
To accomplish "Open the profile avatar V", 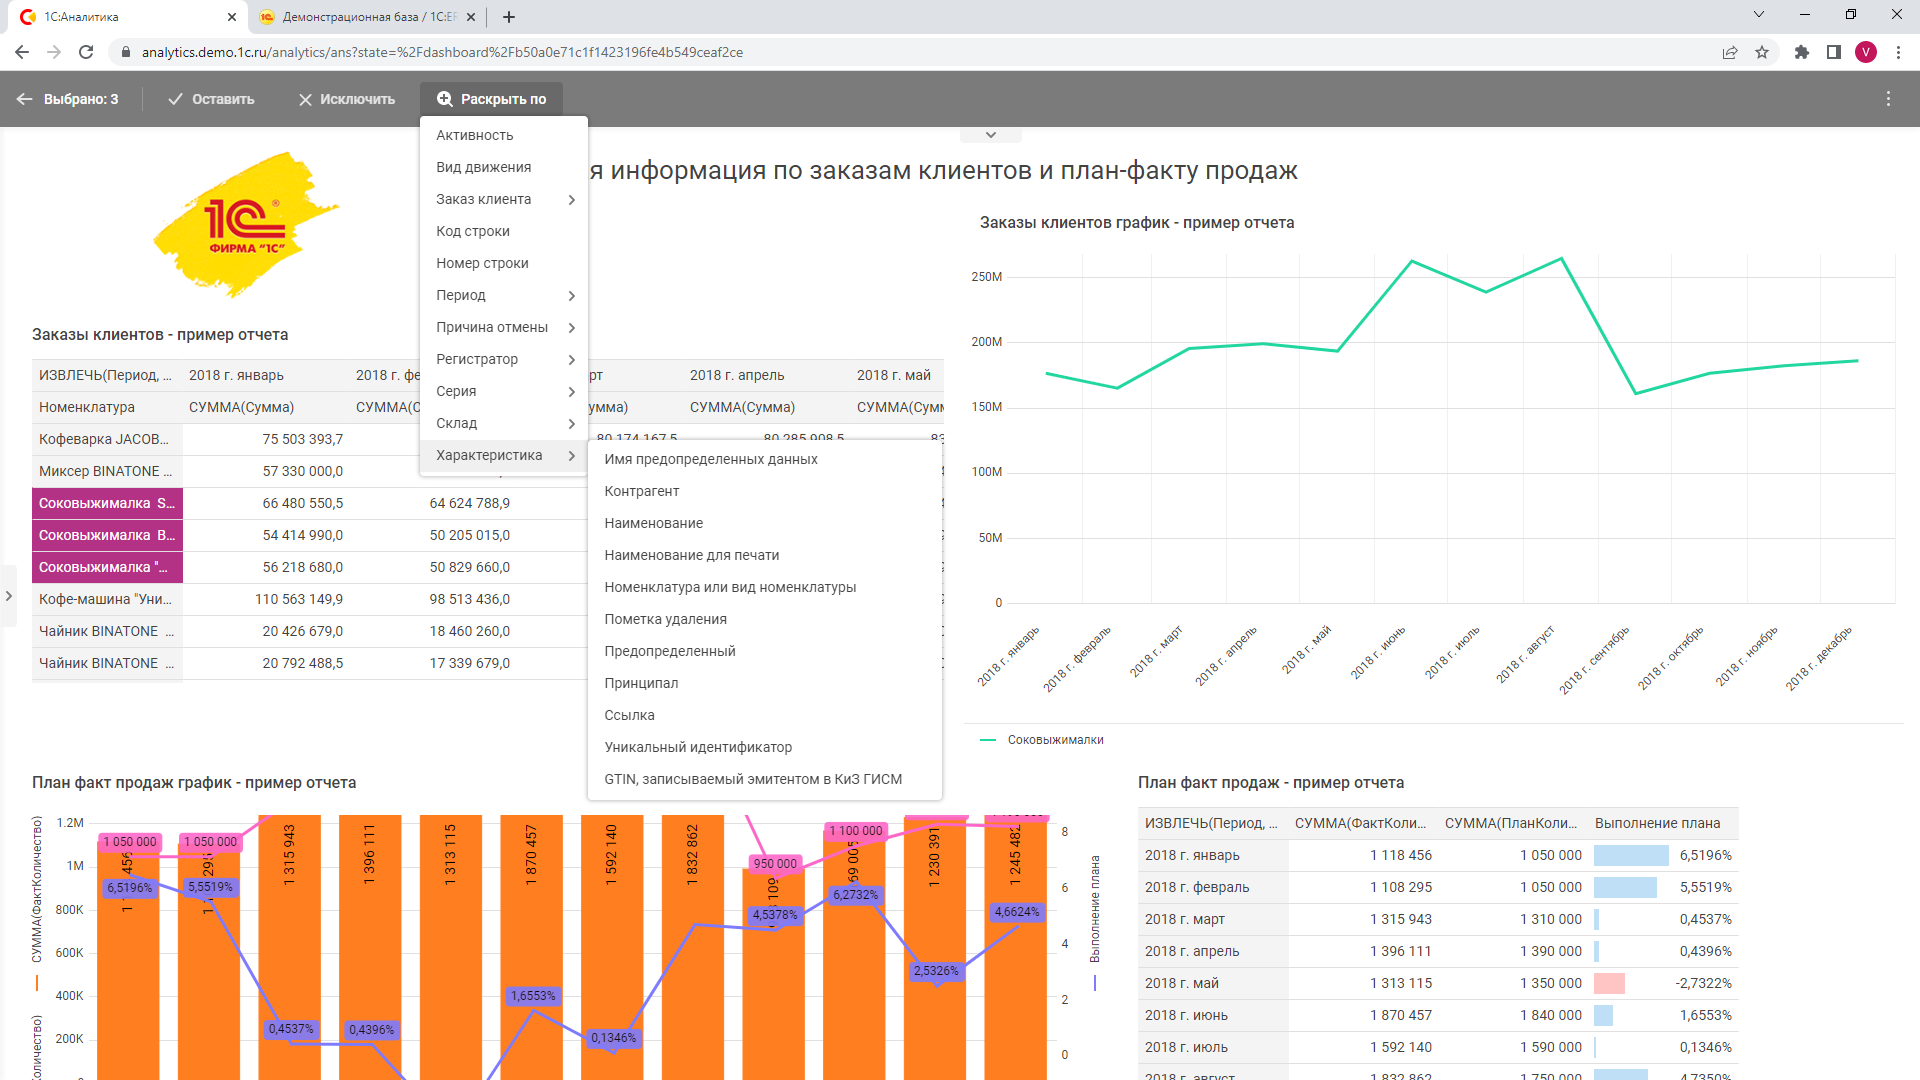I will [1866, 52].
